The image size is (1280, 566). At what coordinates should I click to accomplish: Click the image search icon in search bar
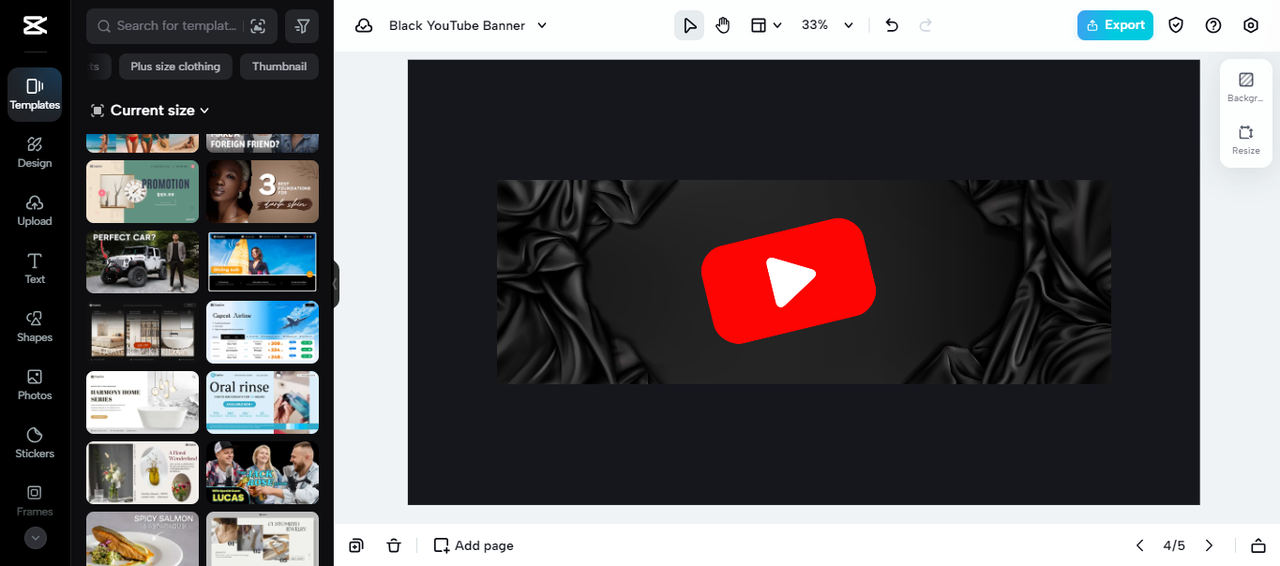pos(258,26)
